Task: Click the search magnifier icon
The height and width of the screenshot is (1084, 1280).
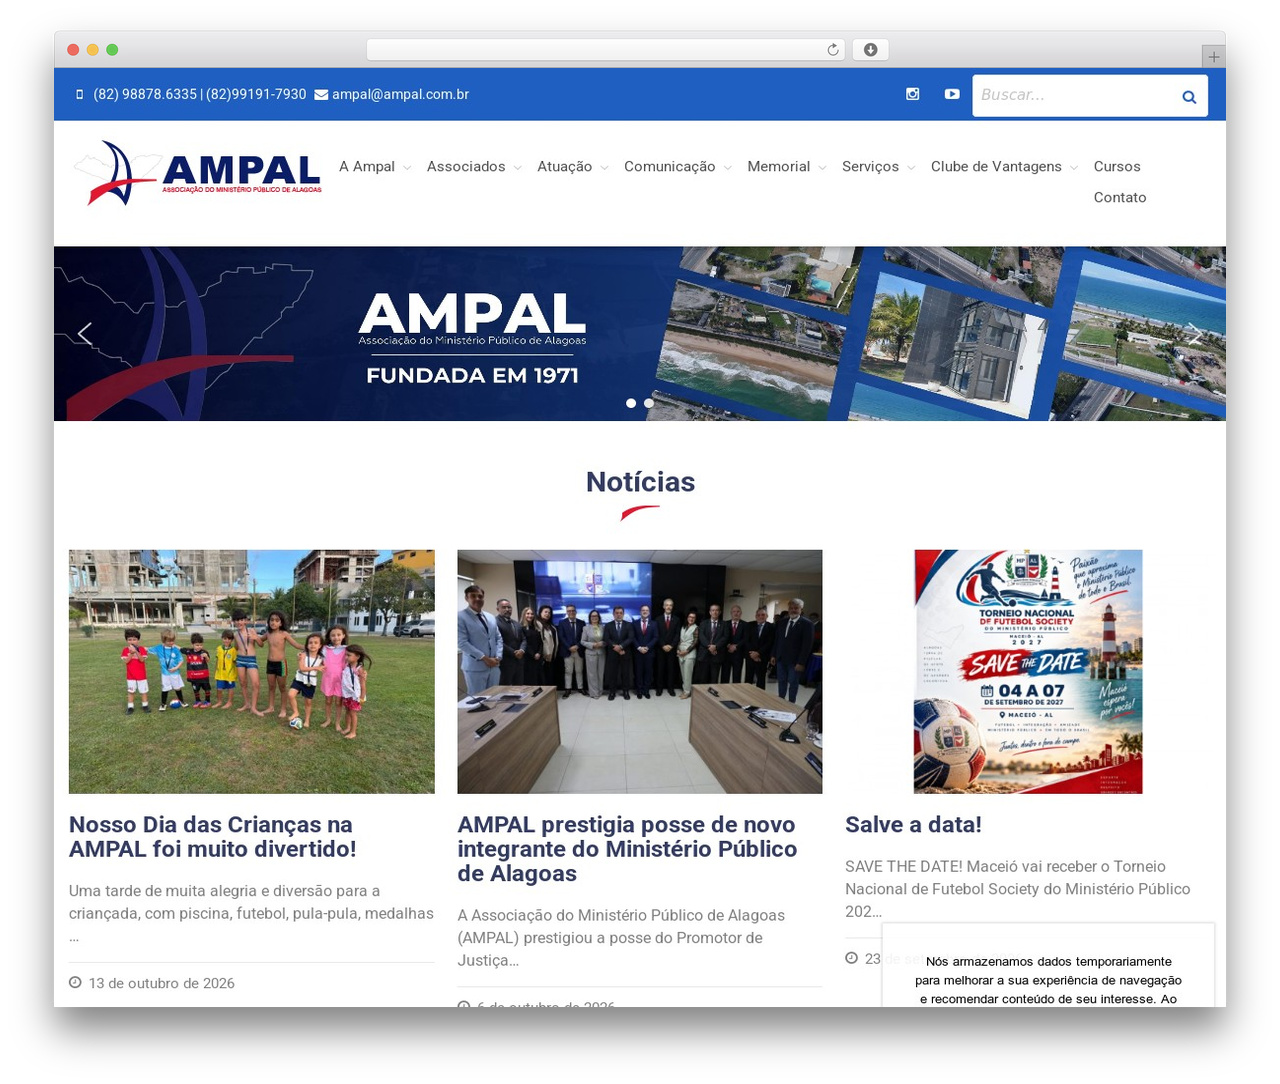Action: tap(1189, 97)
